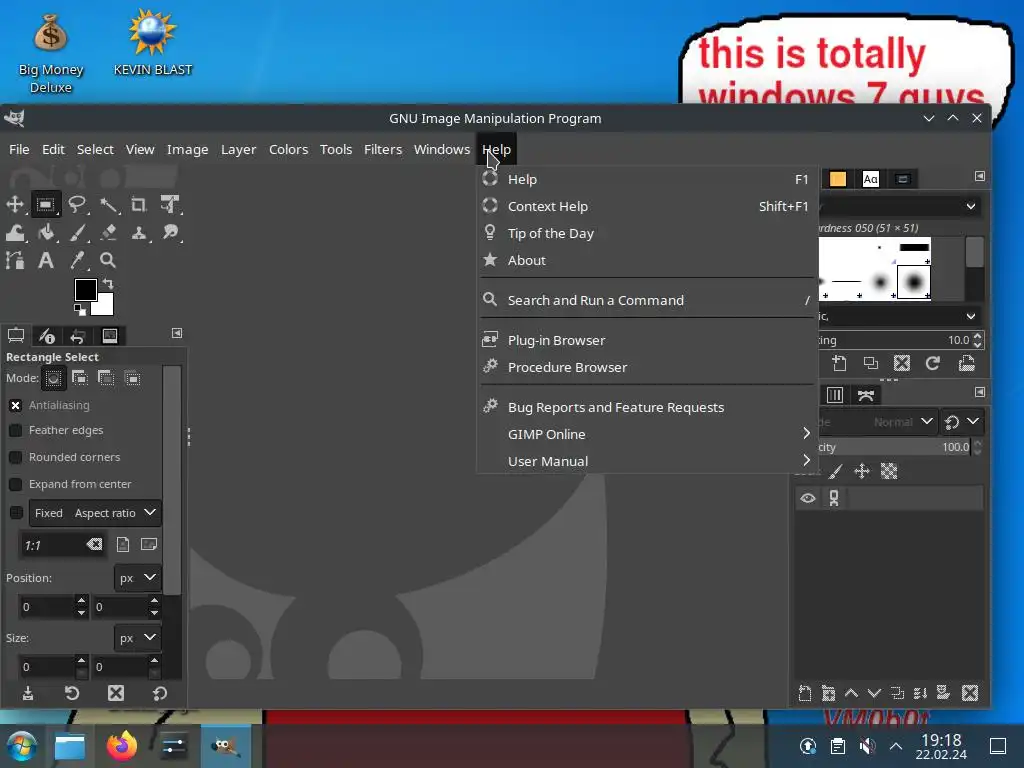Restore tool preset icon in Tool Options
Image resolution: width=1024 pixels, height=768 pixels.
72,693
